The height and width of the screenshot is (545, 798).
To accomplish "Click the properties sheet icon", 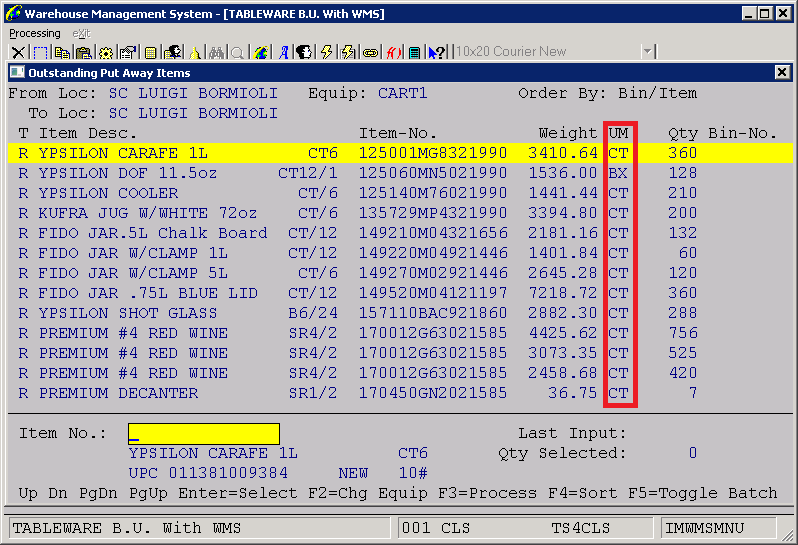I will coord(128,52).
